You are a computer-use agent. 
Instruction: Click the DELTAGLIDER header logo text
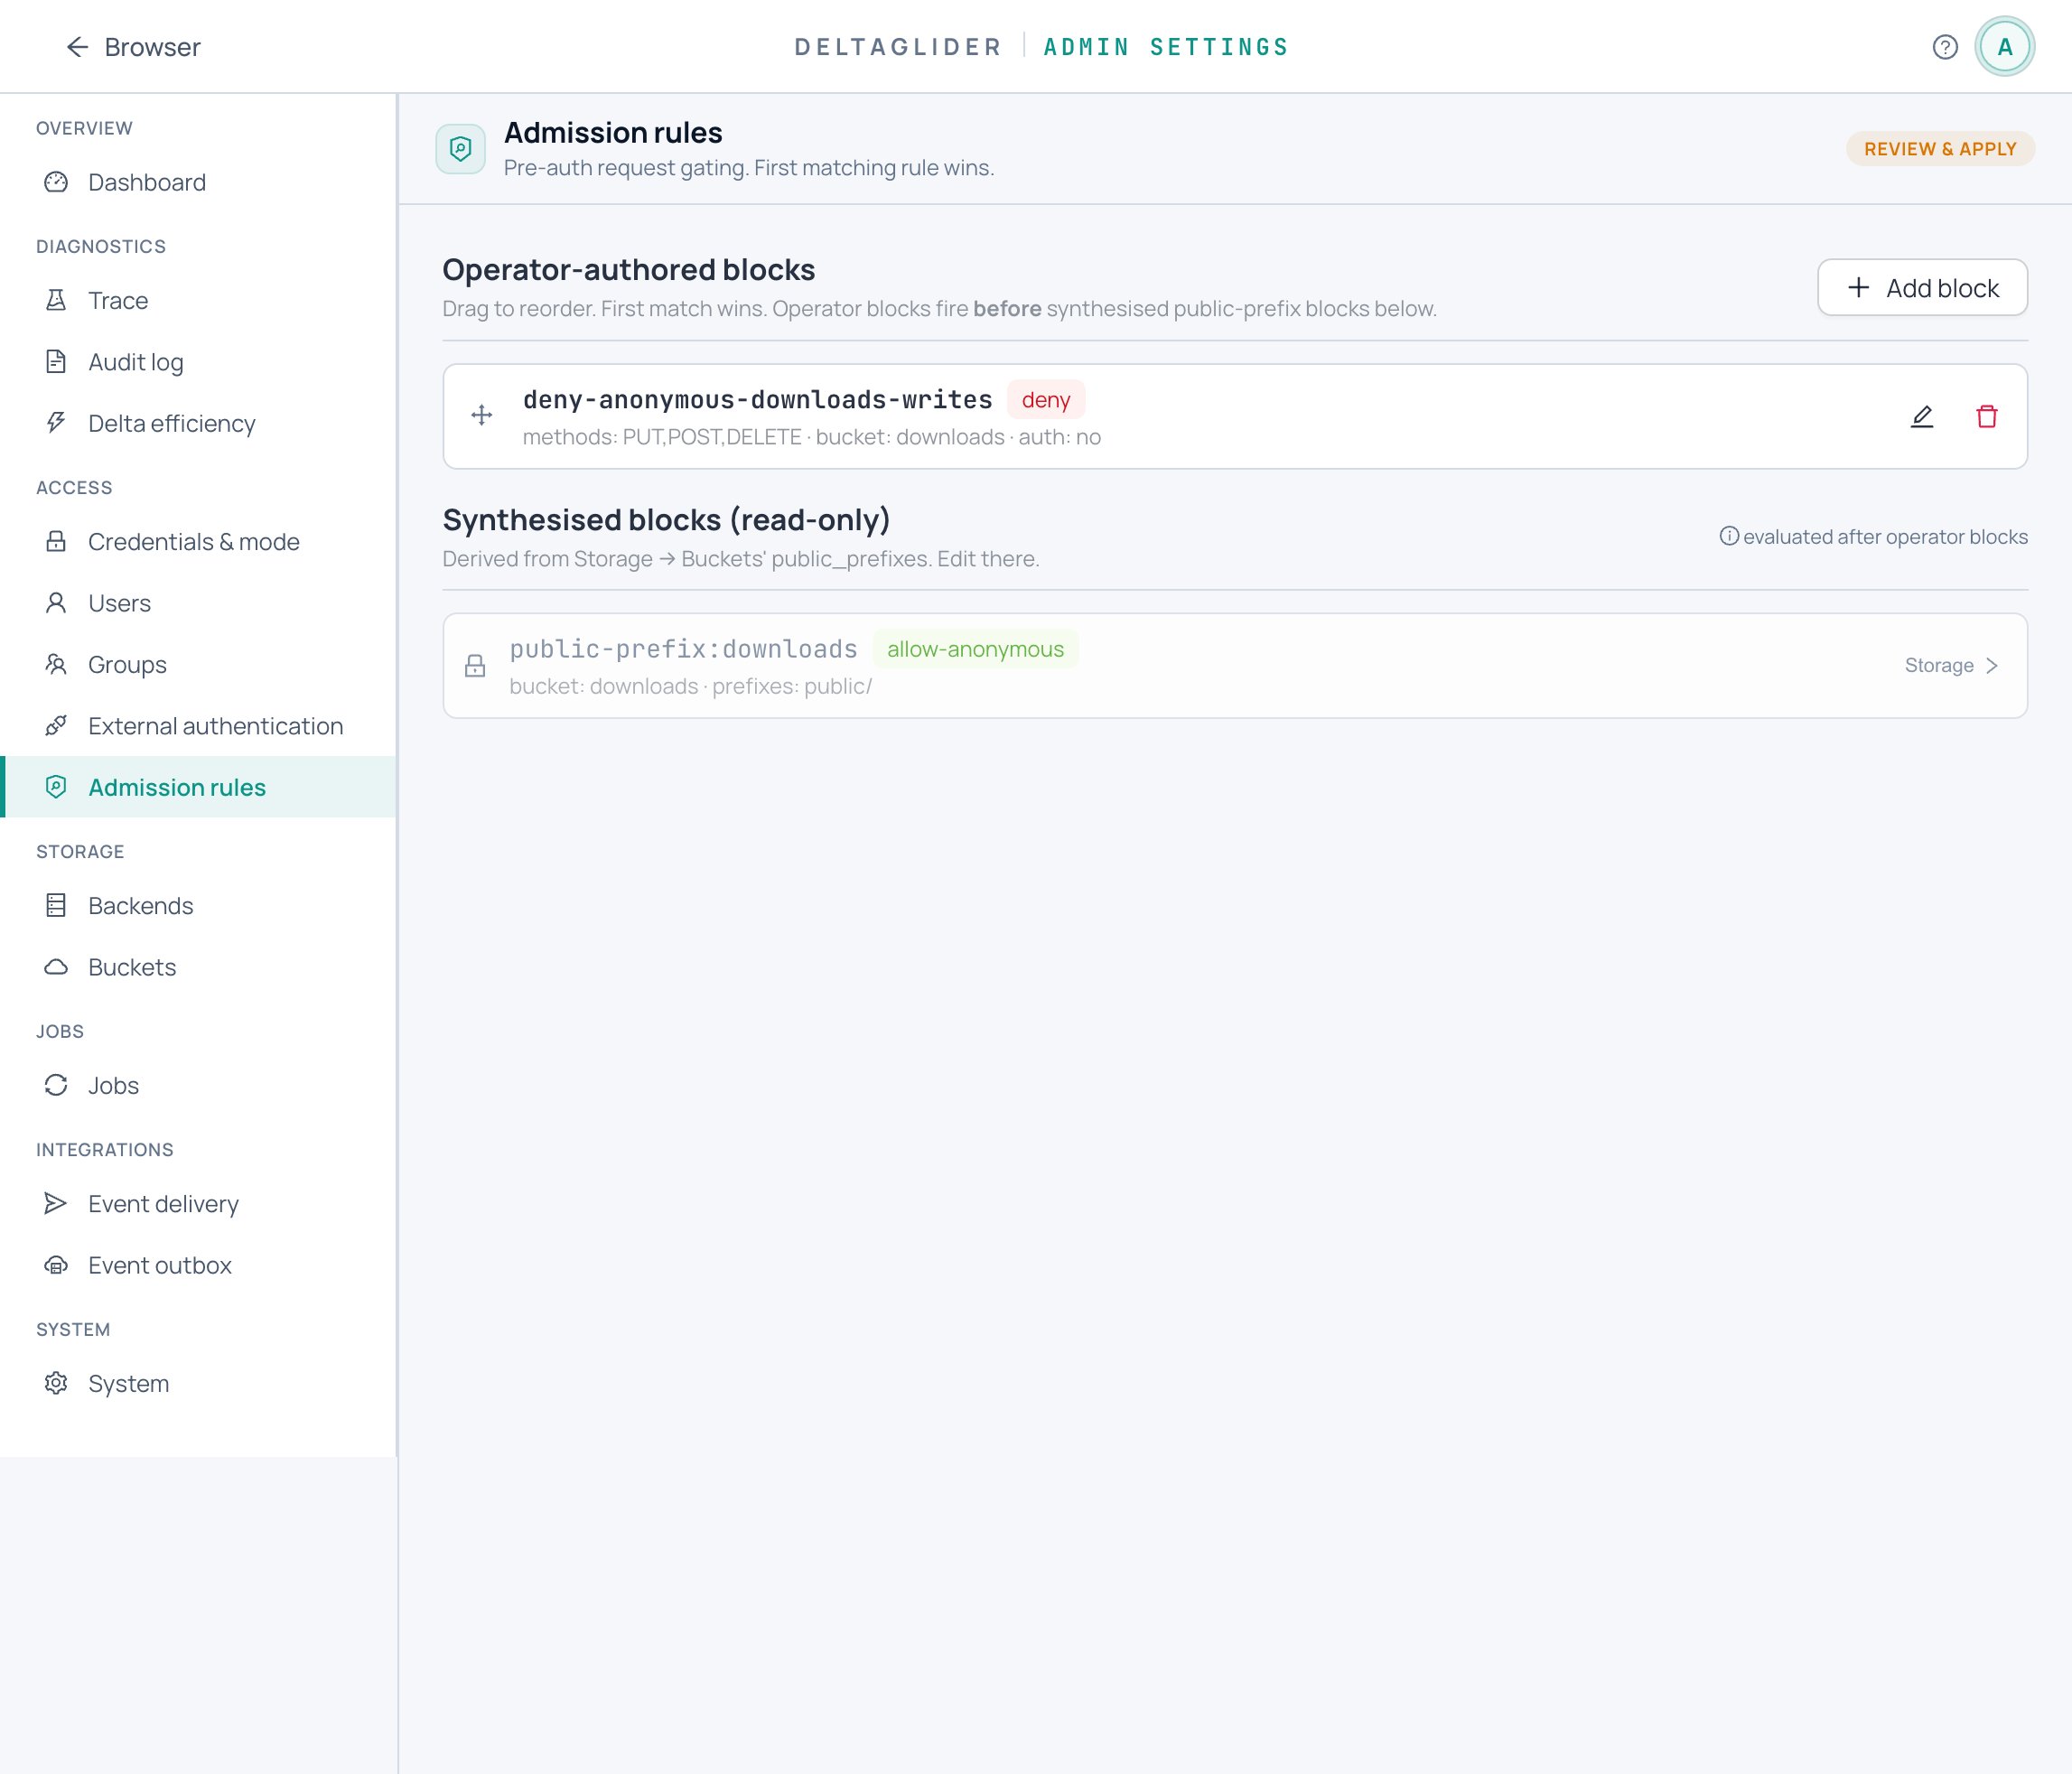click(897, 47)
